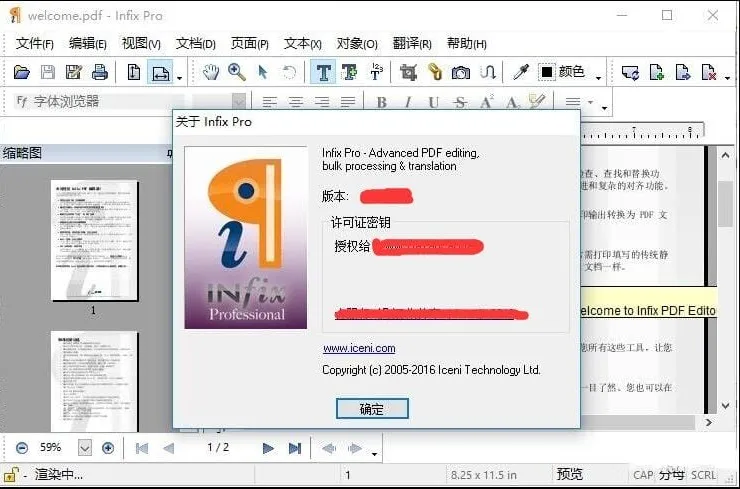Open the www.iceni.com link
The height and width of the screenshot is (489, 740).
[x=359, y=348]
